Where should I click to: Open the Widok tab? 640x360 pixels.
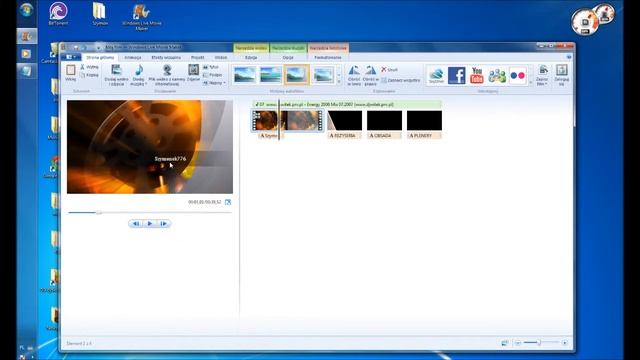tap(221, 58)
